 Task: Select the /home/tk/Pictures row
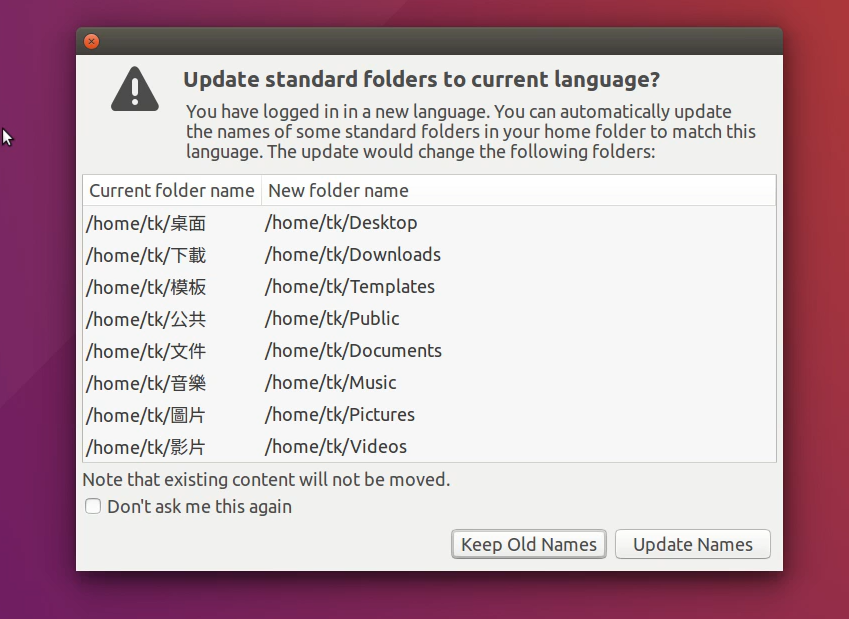[x=429, y=414]
